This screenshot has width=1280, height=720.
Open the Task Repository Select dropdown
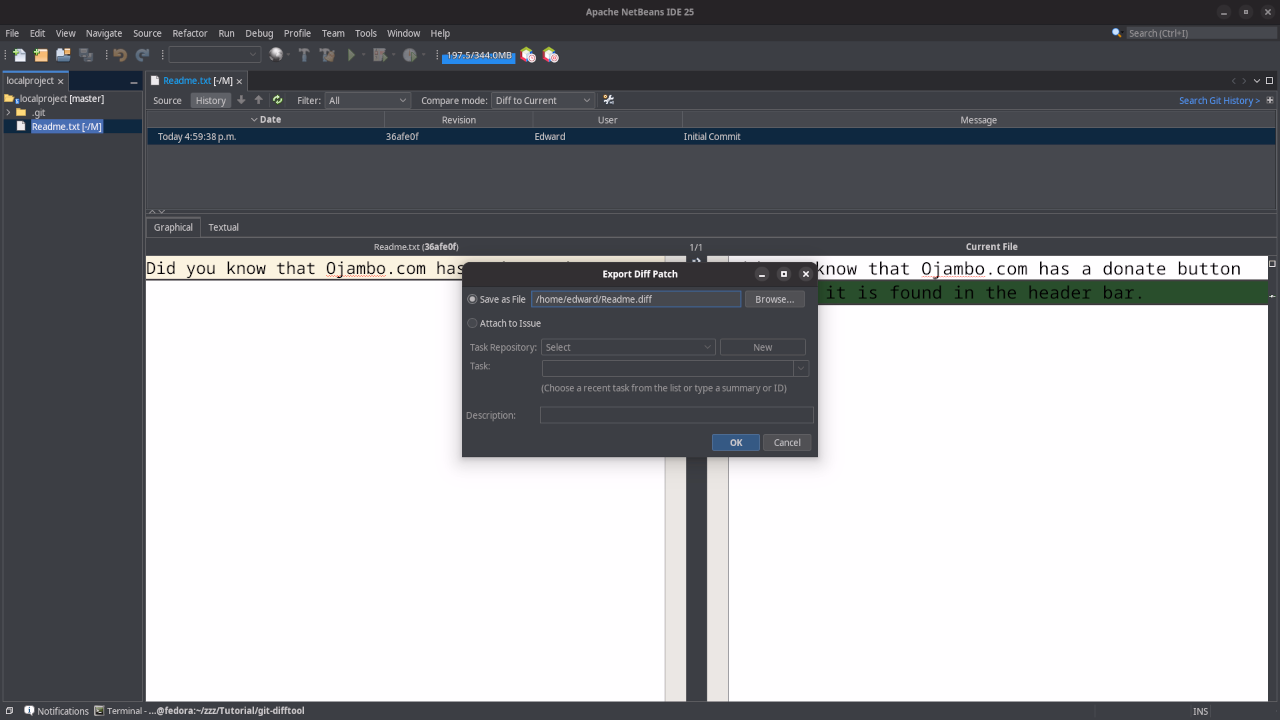tap(628, 347)
